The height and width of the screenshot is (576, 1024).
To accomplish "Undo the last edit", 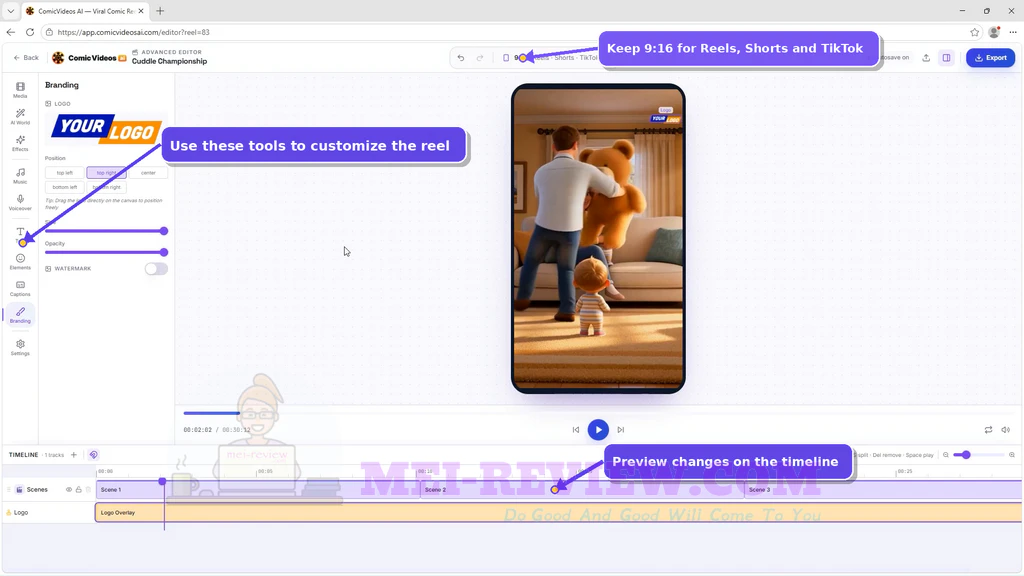I will click(461, 57).
